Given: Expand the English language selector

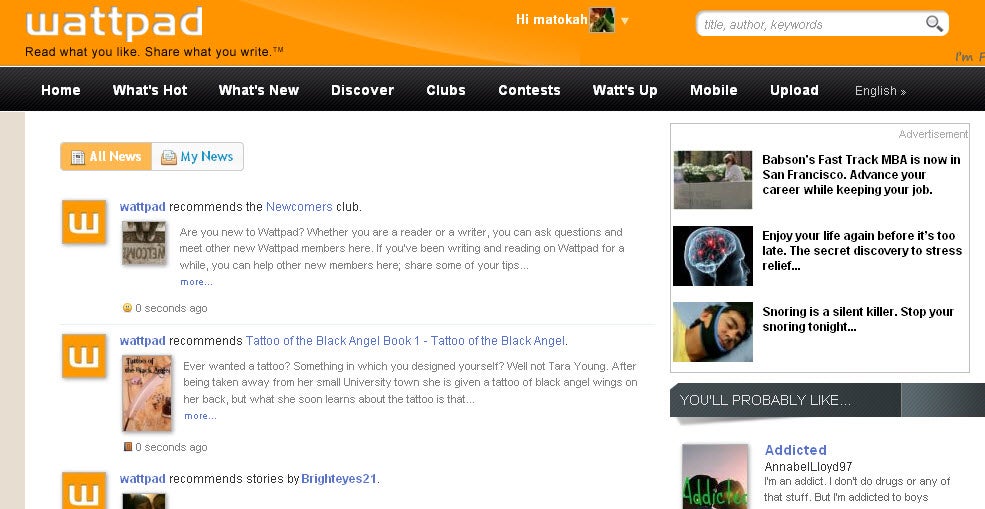Looking at the screenshot, I should click(x=880, y=90).
